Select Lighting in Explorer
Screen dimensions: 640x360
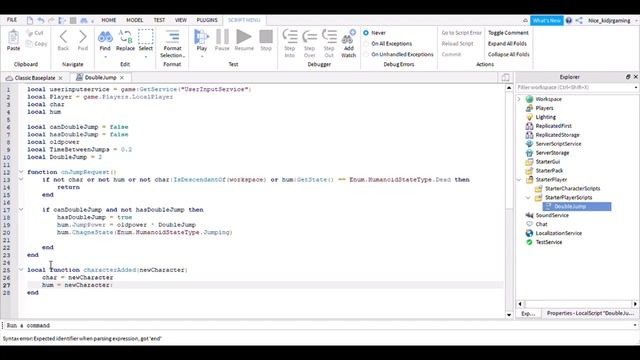pyautogui.click(x=545, y=117)
